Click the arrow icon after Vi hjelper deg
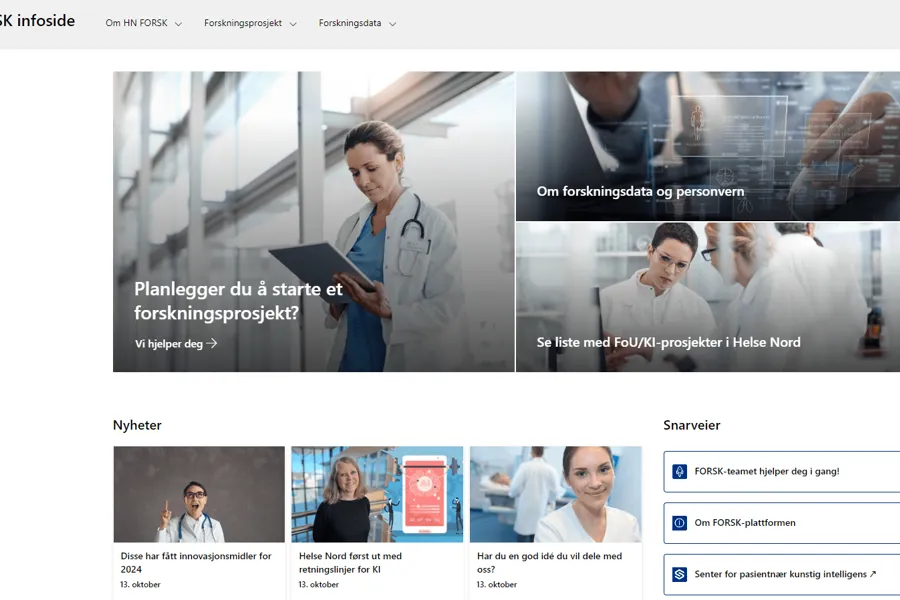 click(x=212, y=344)
